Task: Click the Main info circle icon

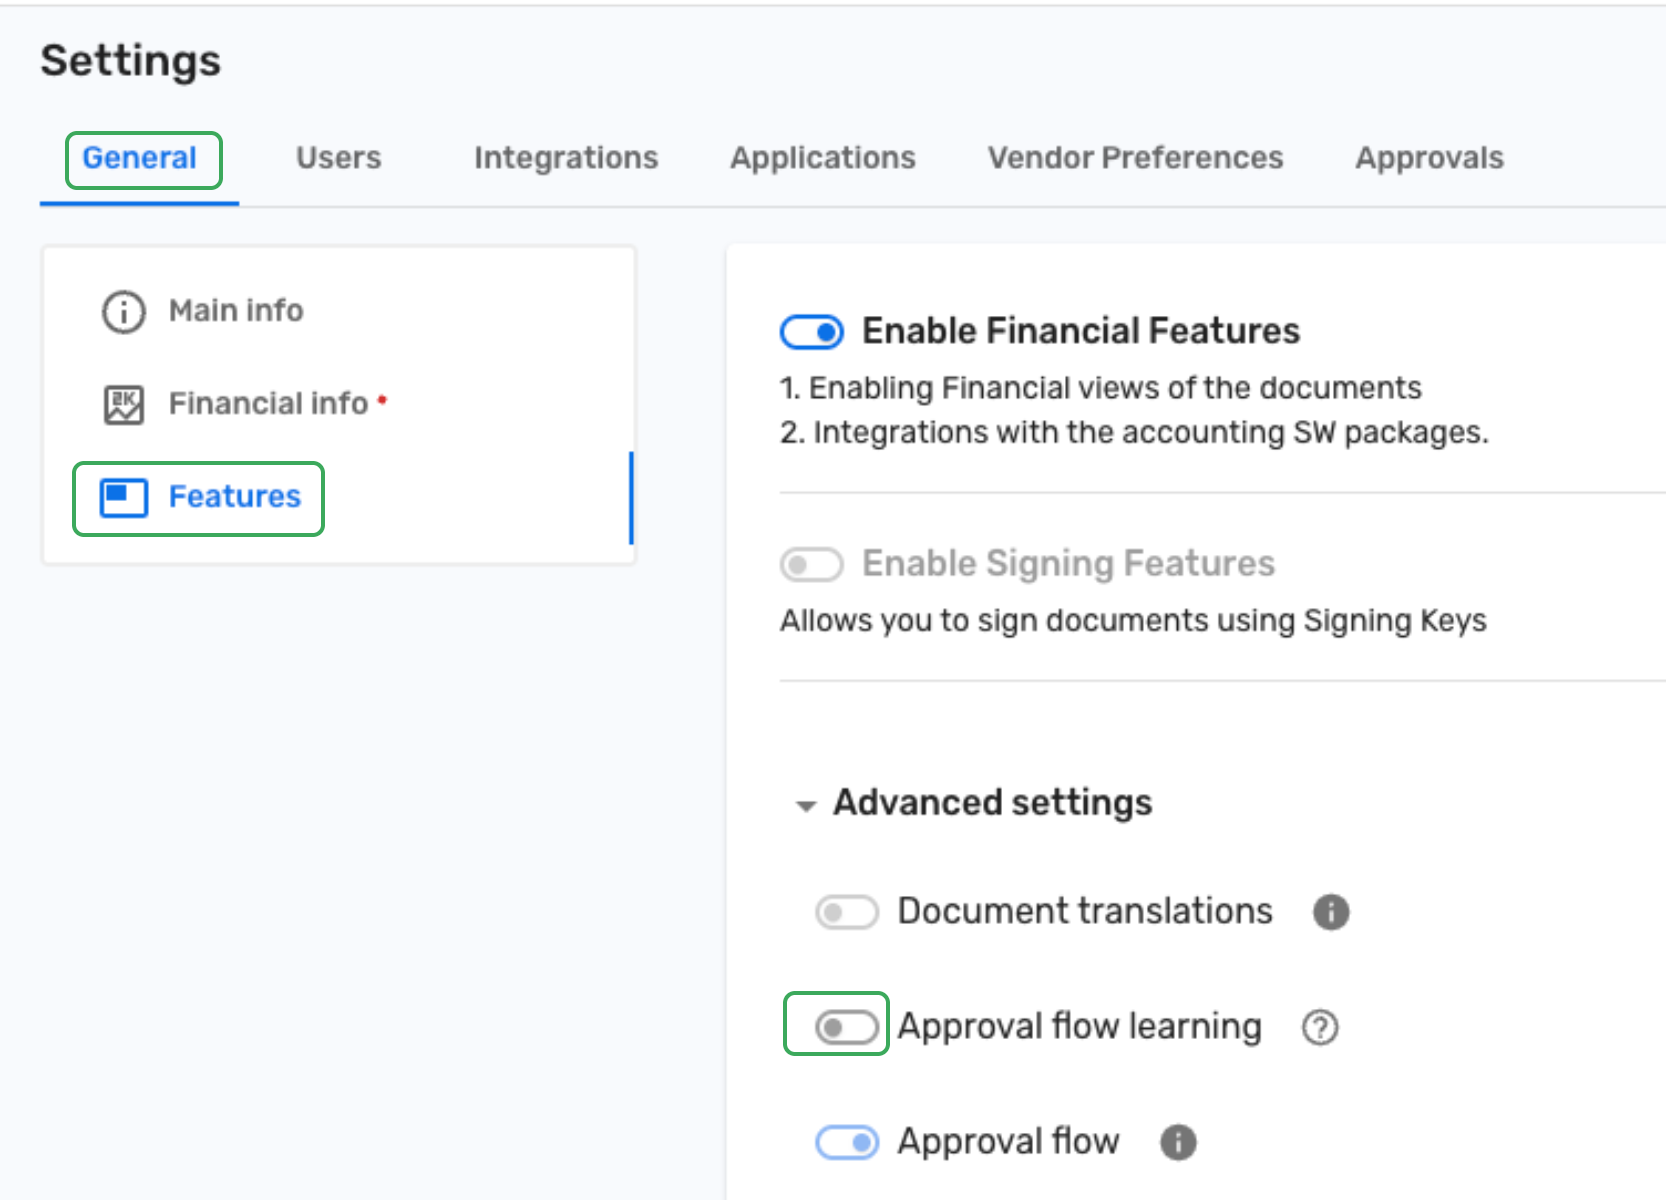Action: coord(124,312)
